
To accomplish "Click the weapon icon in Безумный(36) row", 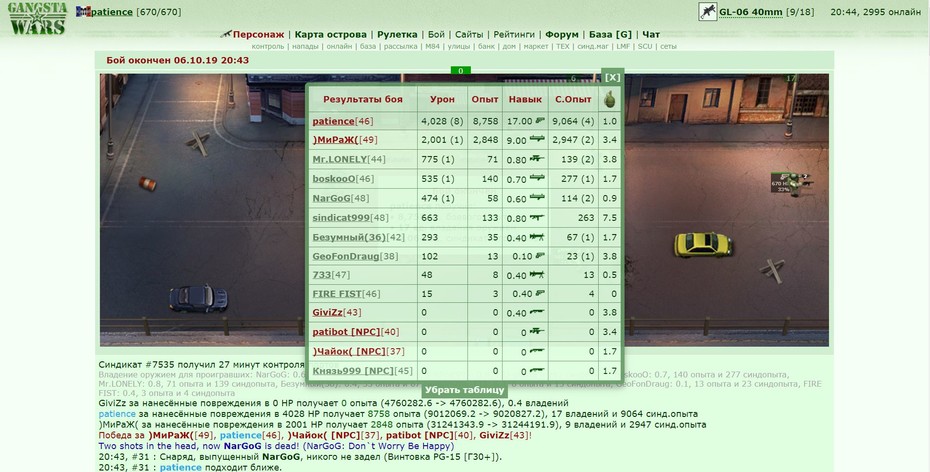I will (x=537, y=237).
